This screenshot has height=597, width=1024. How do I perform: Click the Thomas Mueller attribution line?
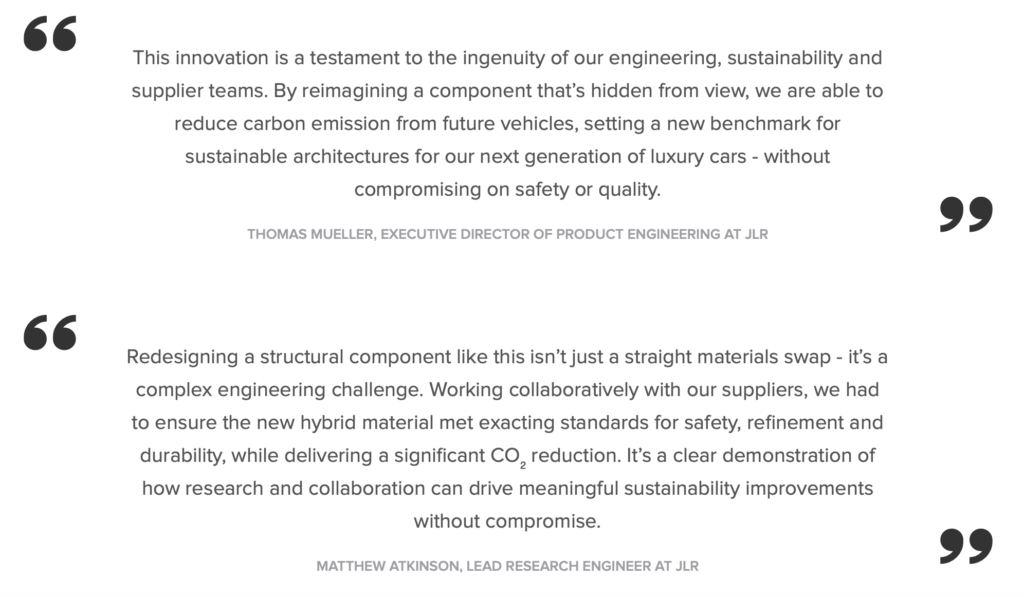[x=507, y=234]
